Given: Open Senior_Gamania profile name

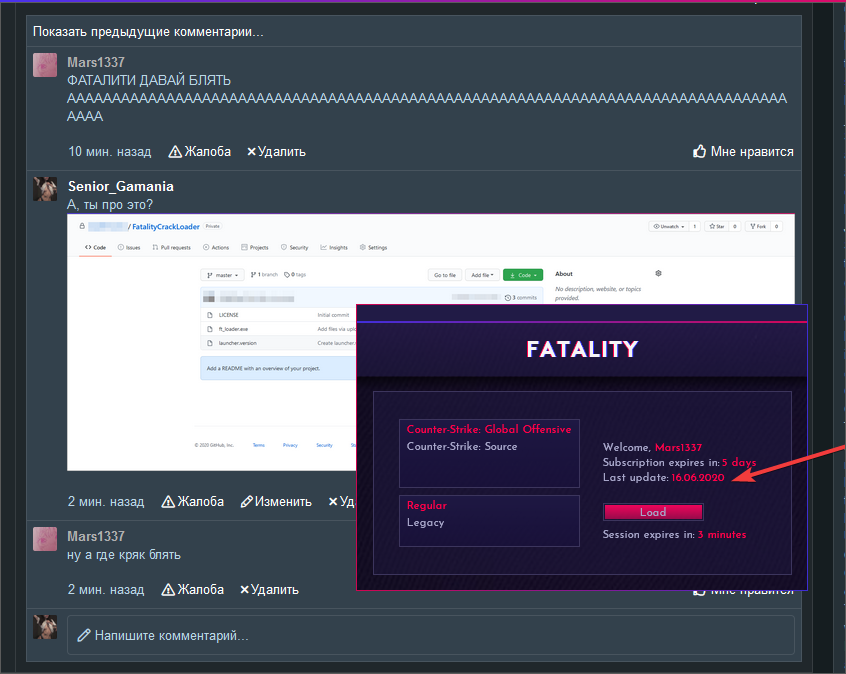Looking at the screenshot, I should coord(121,186).
